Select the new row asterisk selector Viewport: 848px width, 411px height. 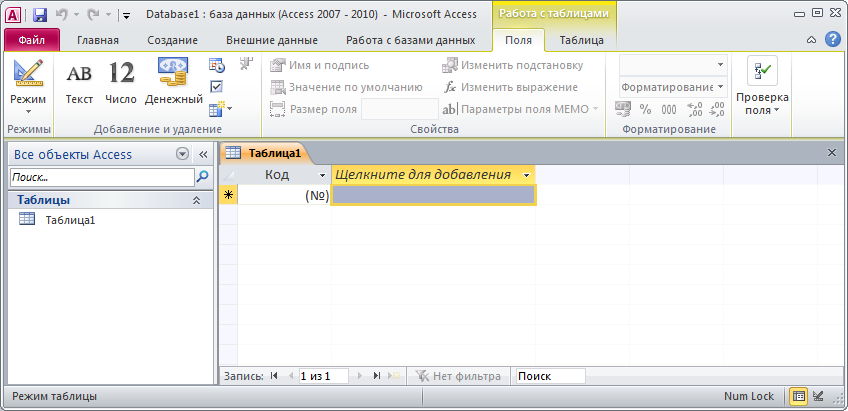pos(229,196)
